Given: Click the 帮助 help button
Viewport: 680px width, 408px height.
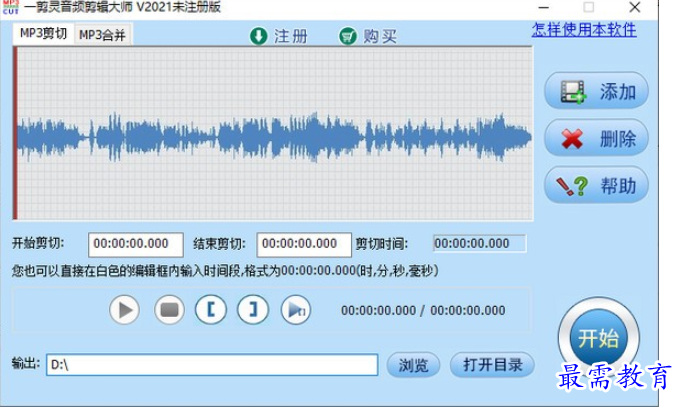Looking at the screenshot, I should coord(596,186).
